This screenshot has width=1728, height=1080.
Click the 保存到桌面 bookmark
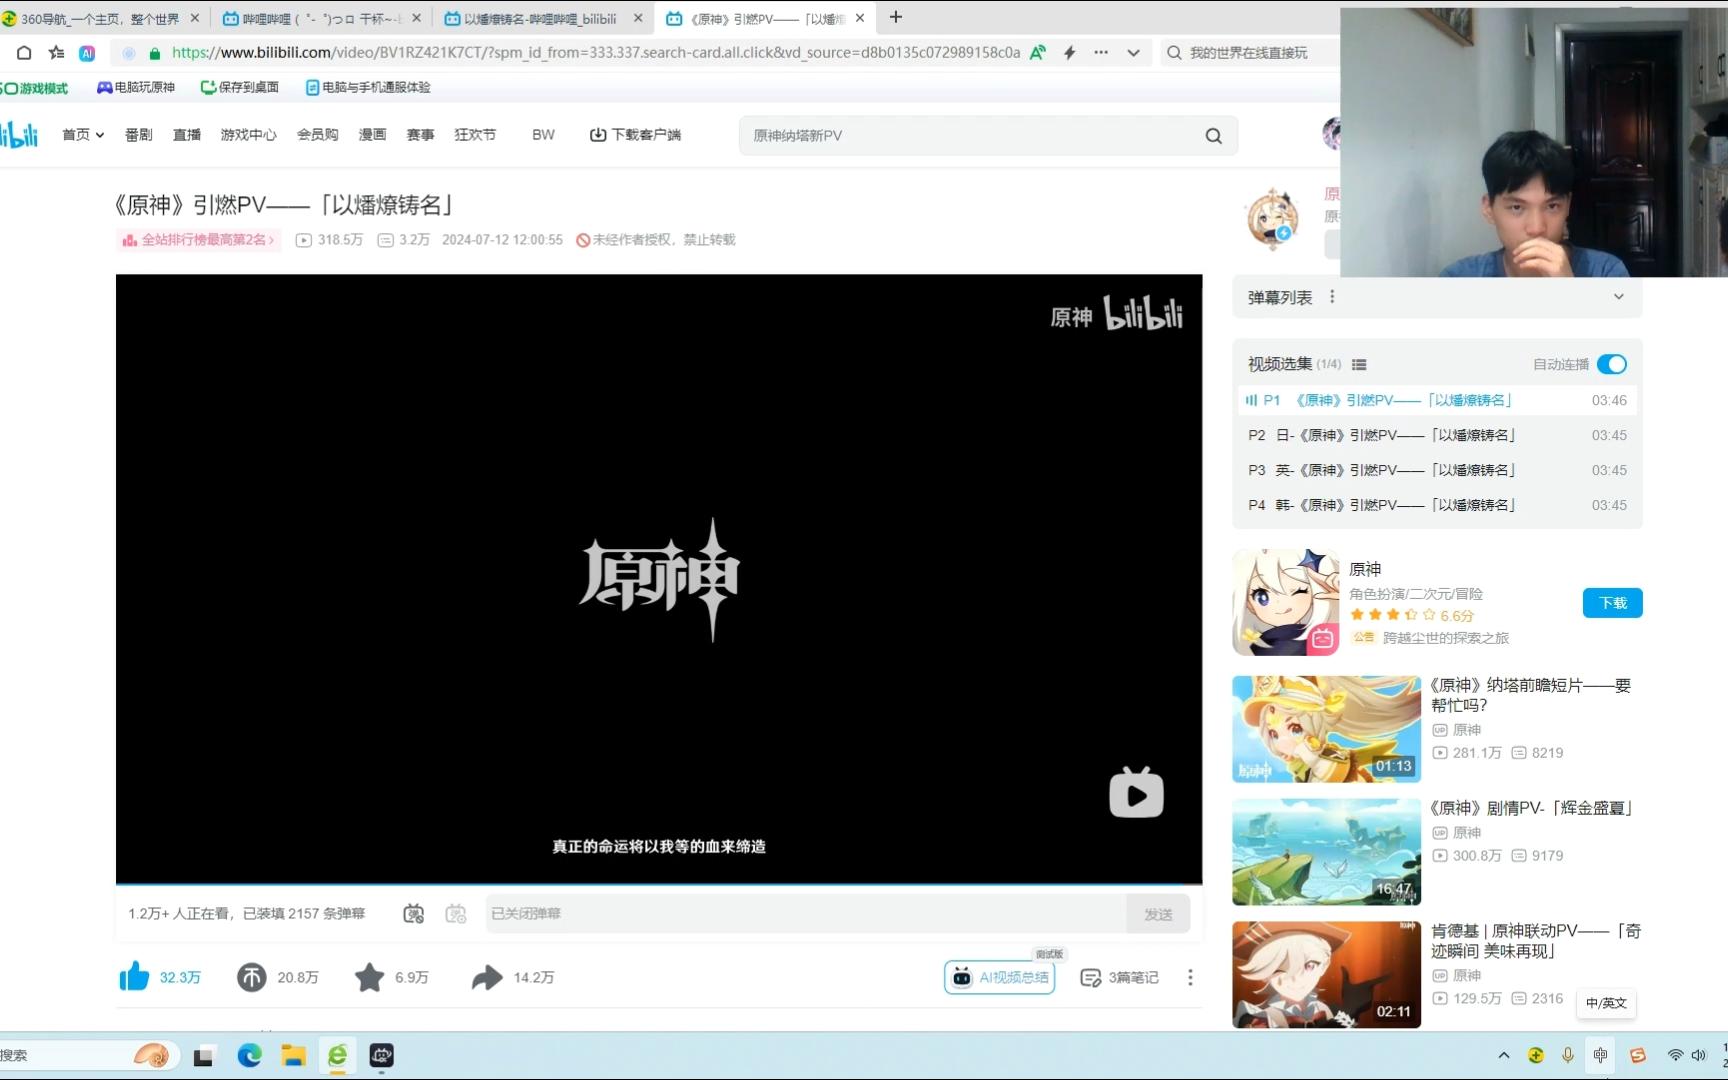(x=240, y=88)
